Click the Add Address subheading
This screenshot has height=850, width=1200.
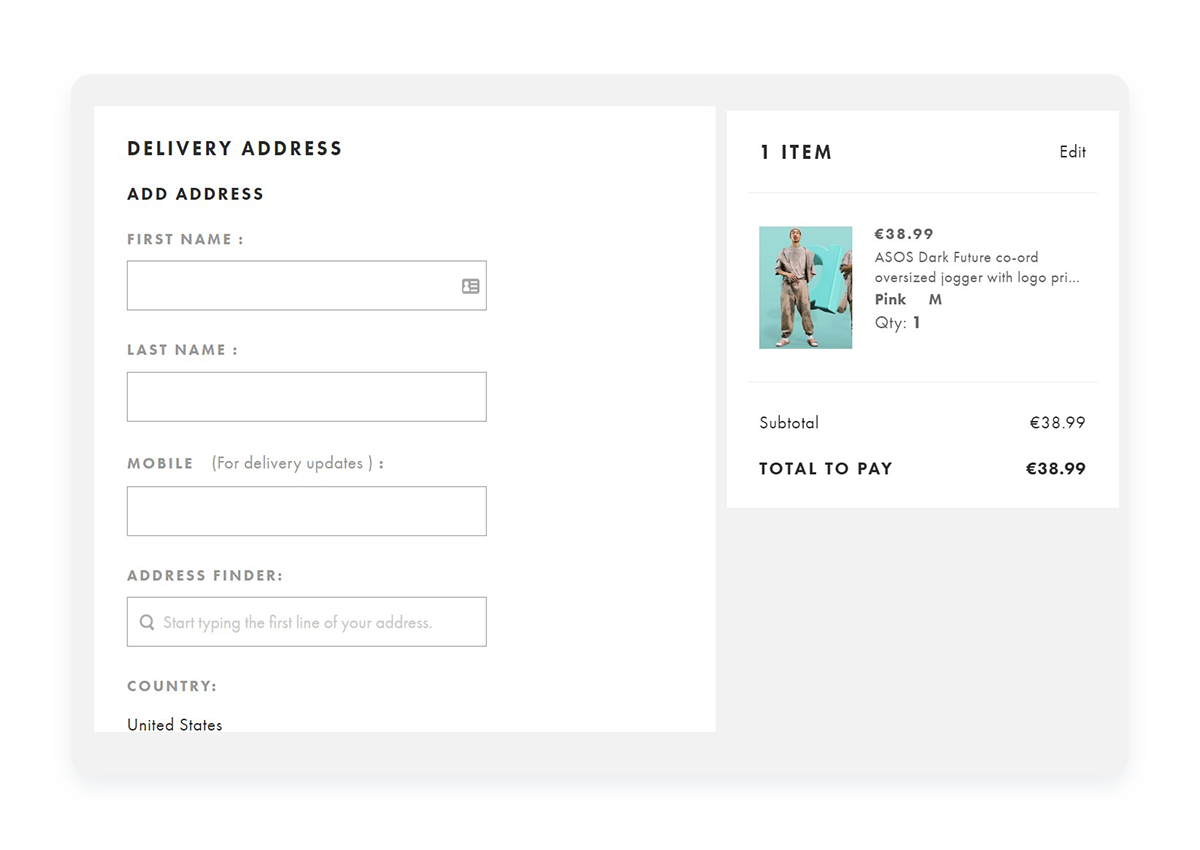click(196, 194)
